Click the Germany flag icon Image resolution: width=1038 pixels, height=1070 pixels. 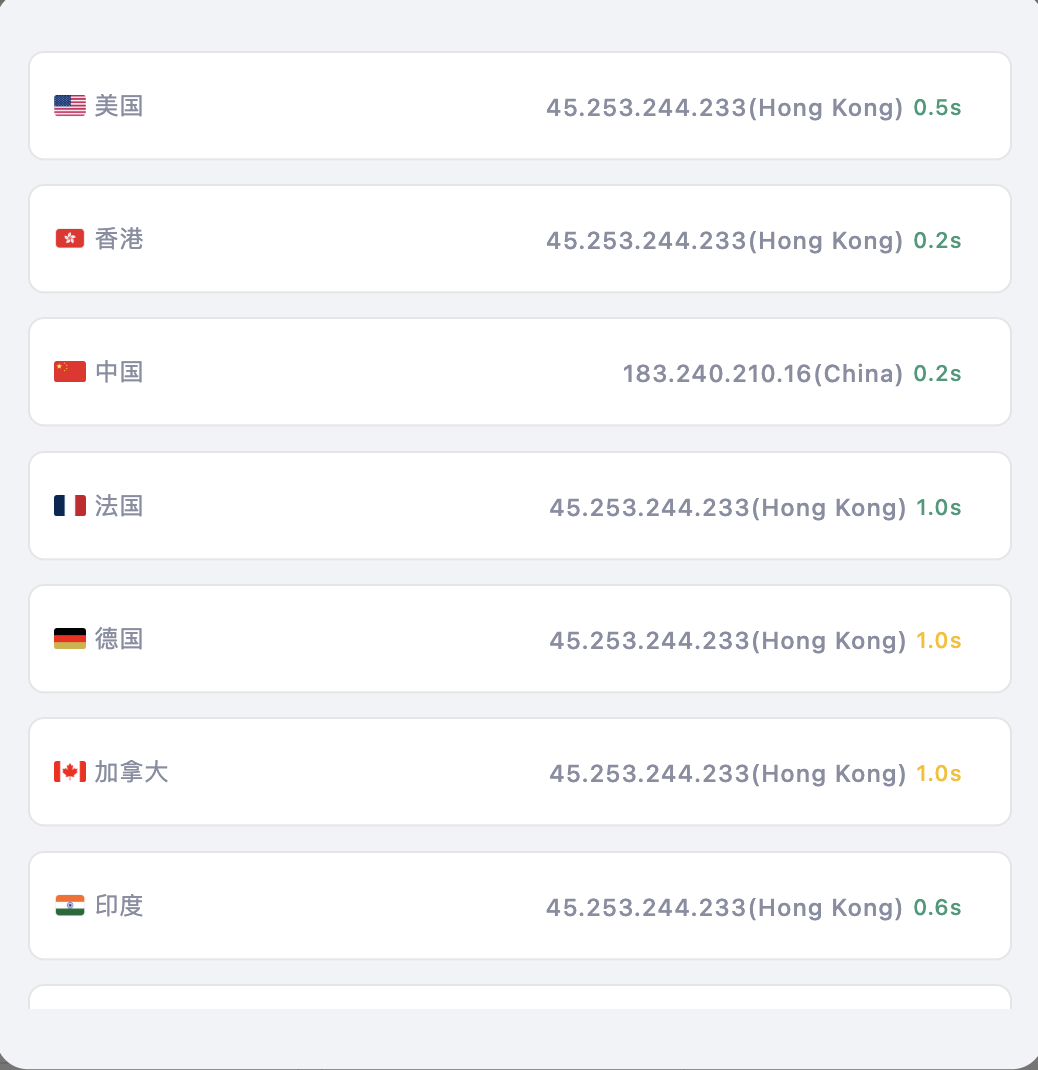(x=70, y=639)
